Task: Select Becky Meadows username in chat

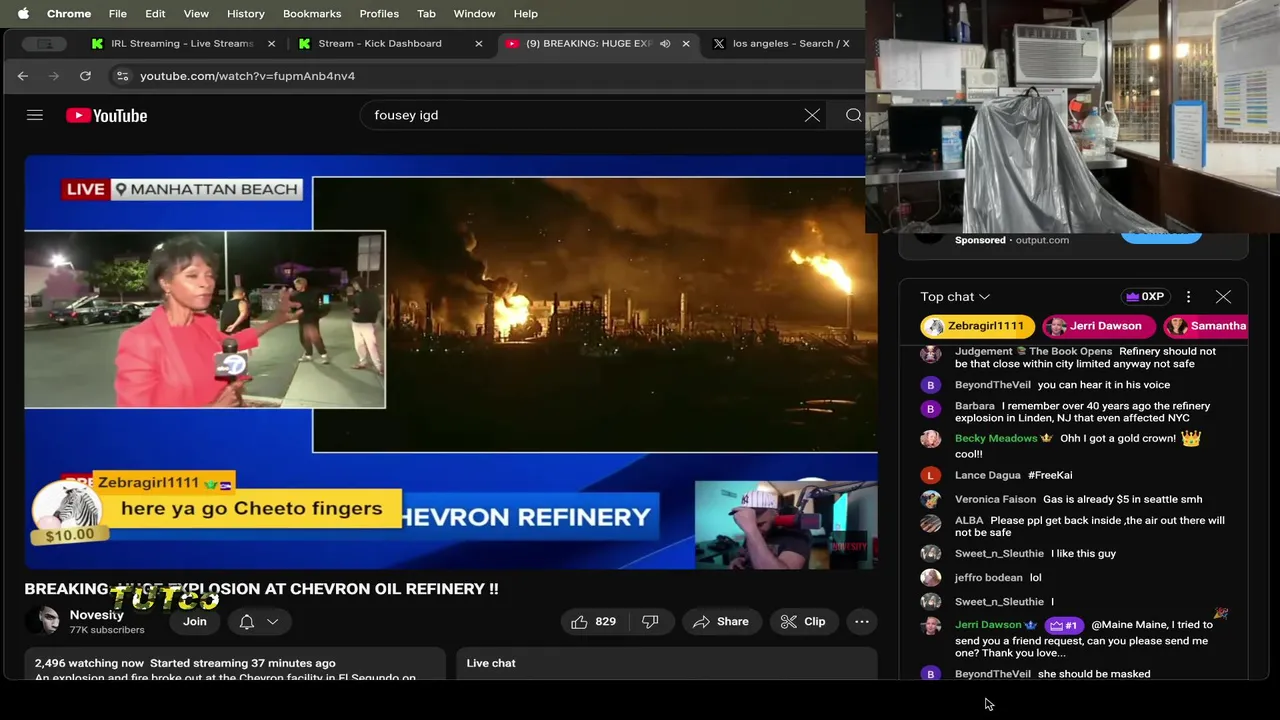Action: coord(996,438)
